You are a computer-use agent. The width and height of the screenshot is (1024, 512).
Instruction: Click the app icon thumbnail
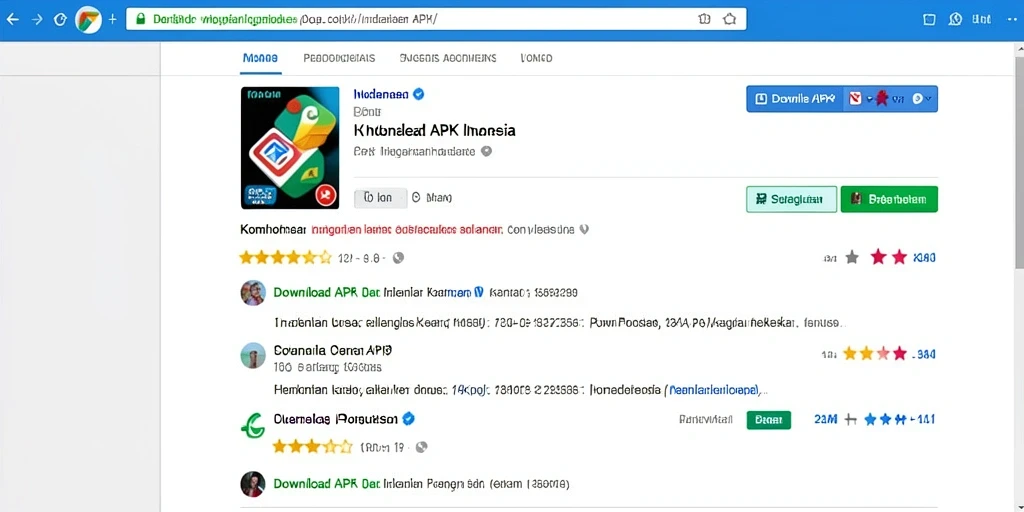290,148
